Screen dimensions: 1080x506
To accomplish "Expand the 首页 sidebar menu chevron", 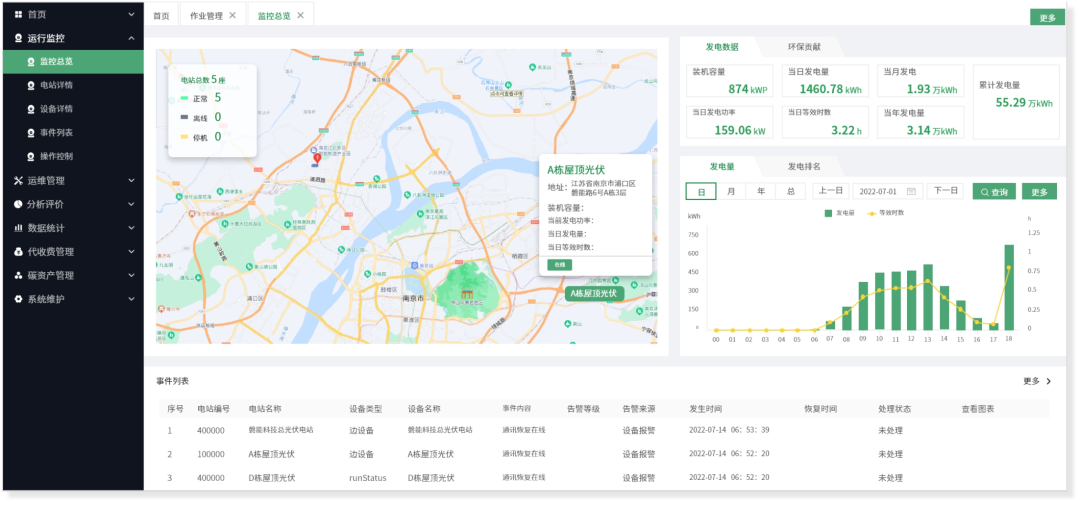I will tap(132, 14).
